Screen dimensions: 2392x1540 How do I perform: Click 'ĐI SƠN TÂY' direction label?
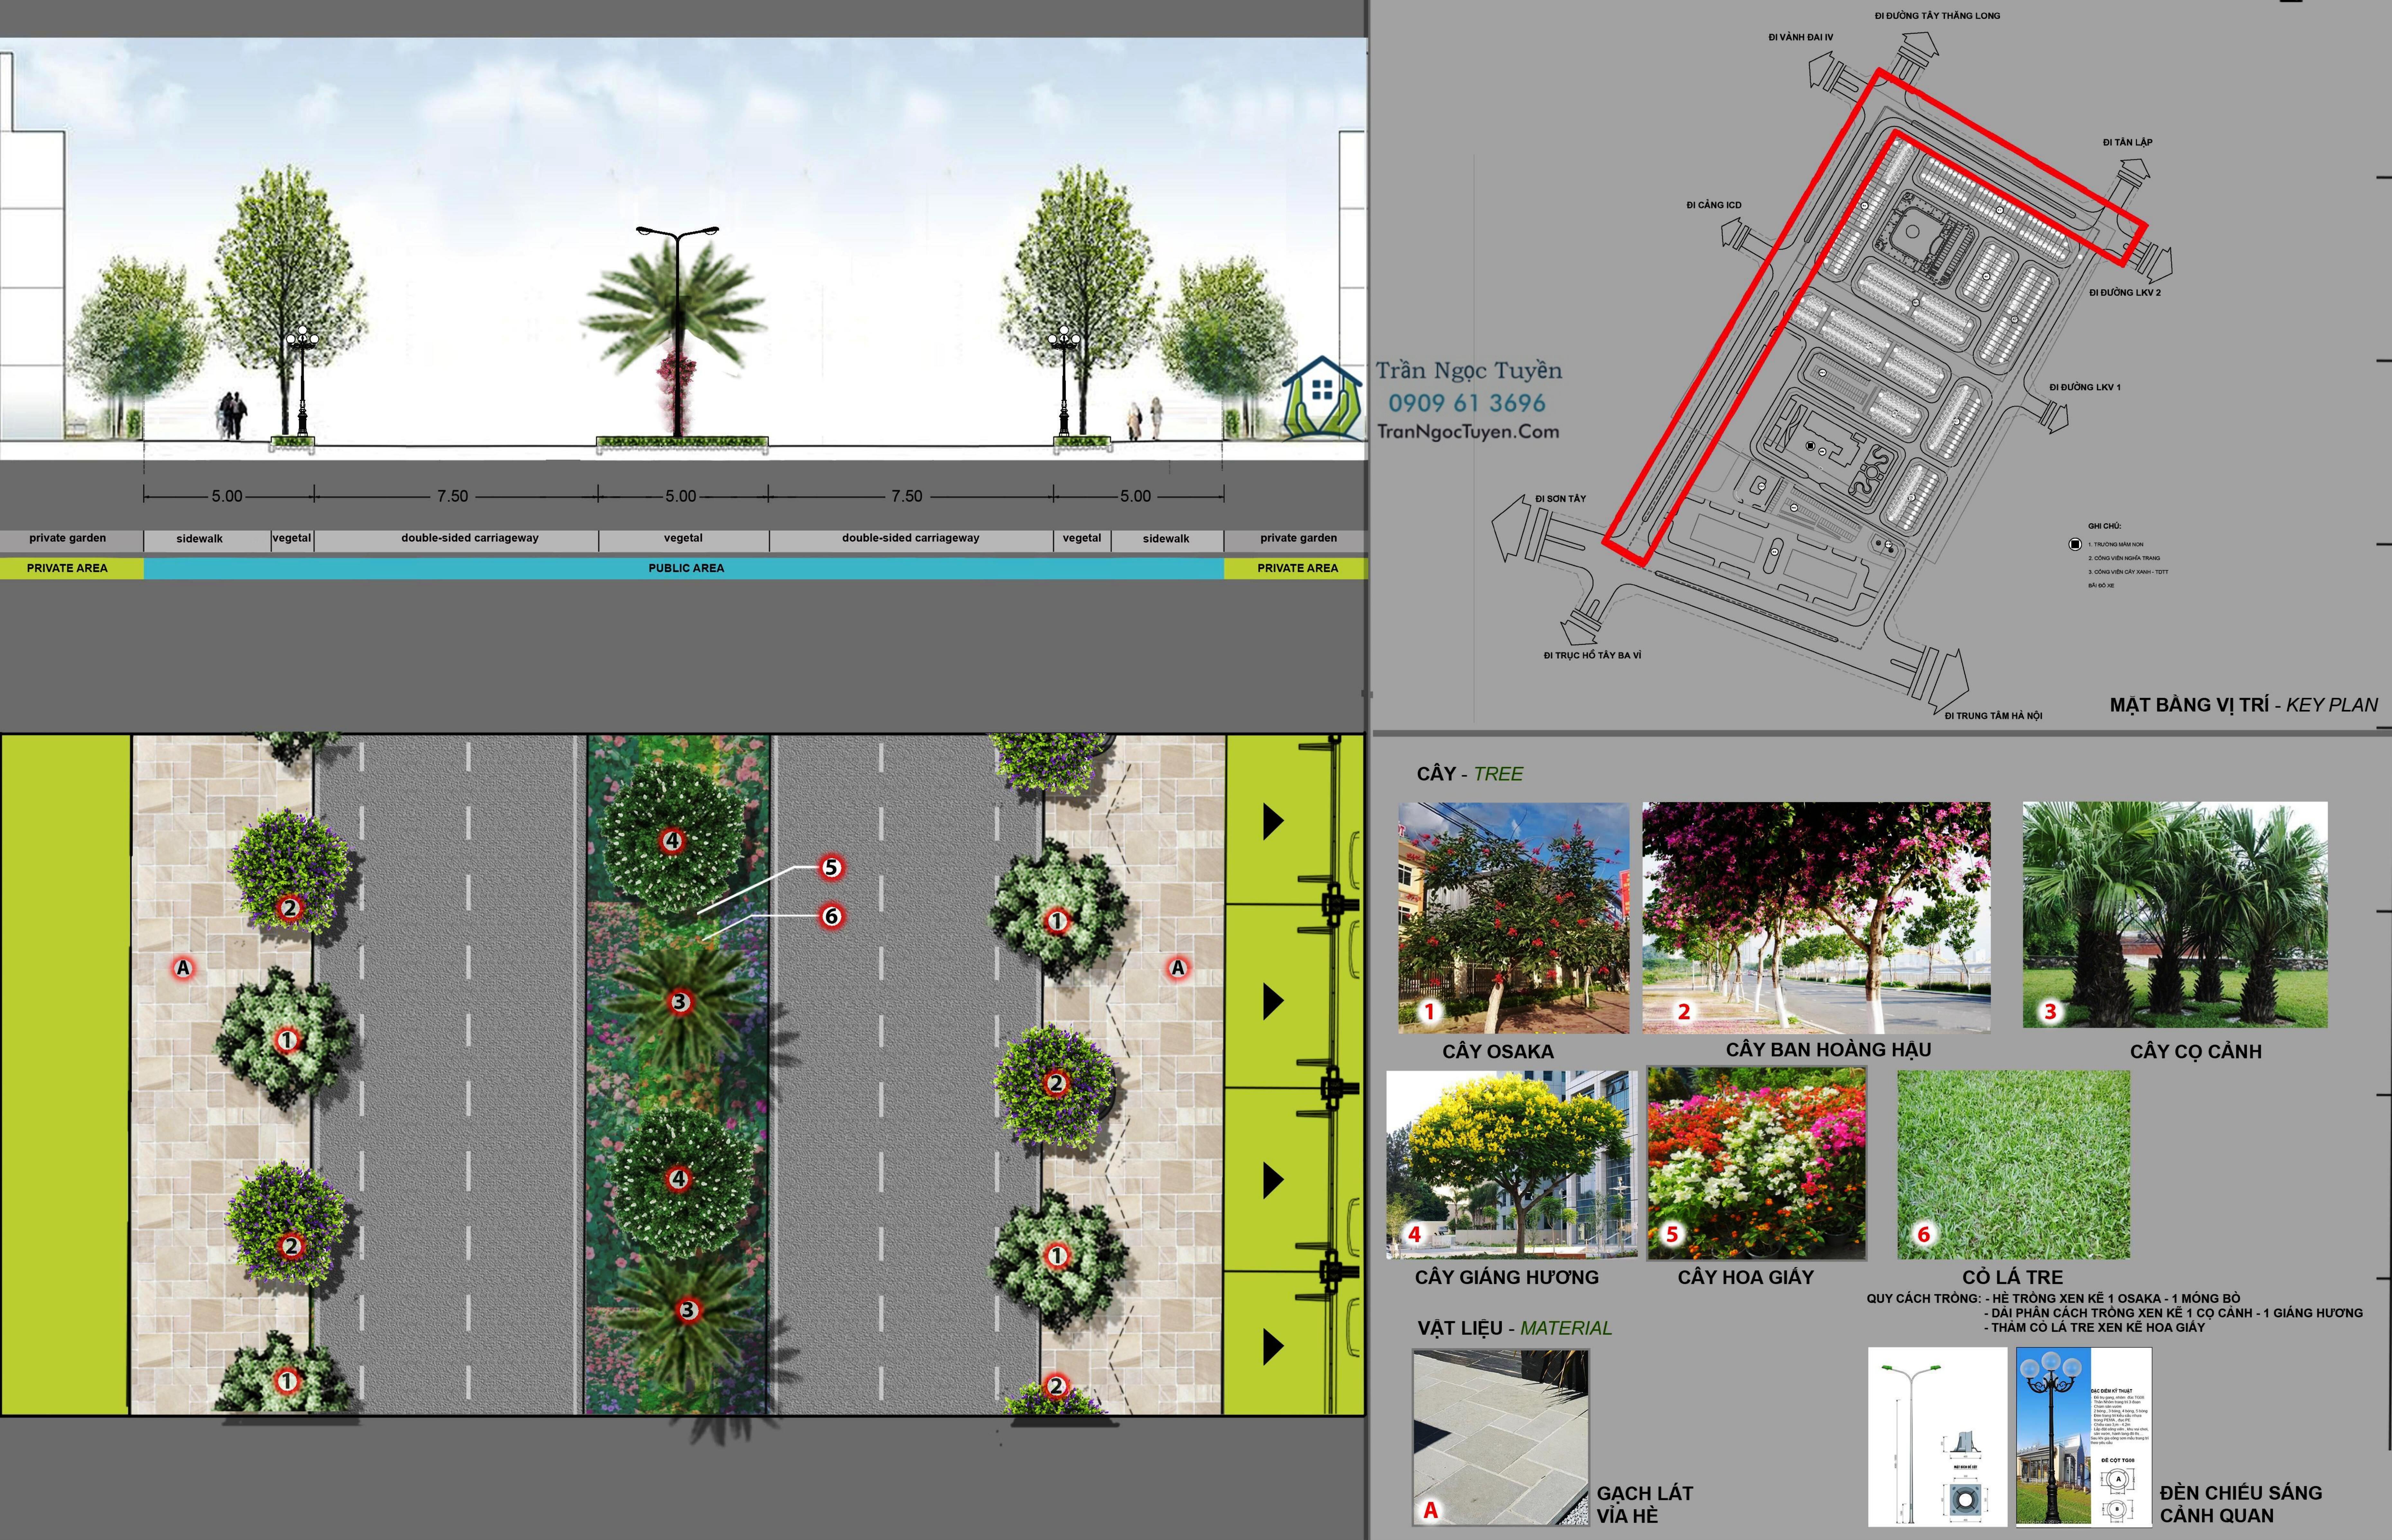[x=1561, y=499]
